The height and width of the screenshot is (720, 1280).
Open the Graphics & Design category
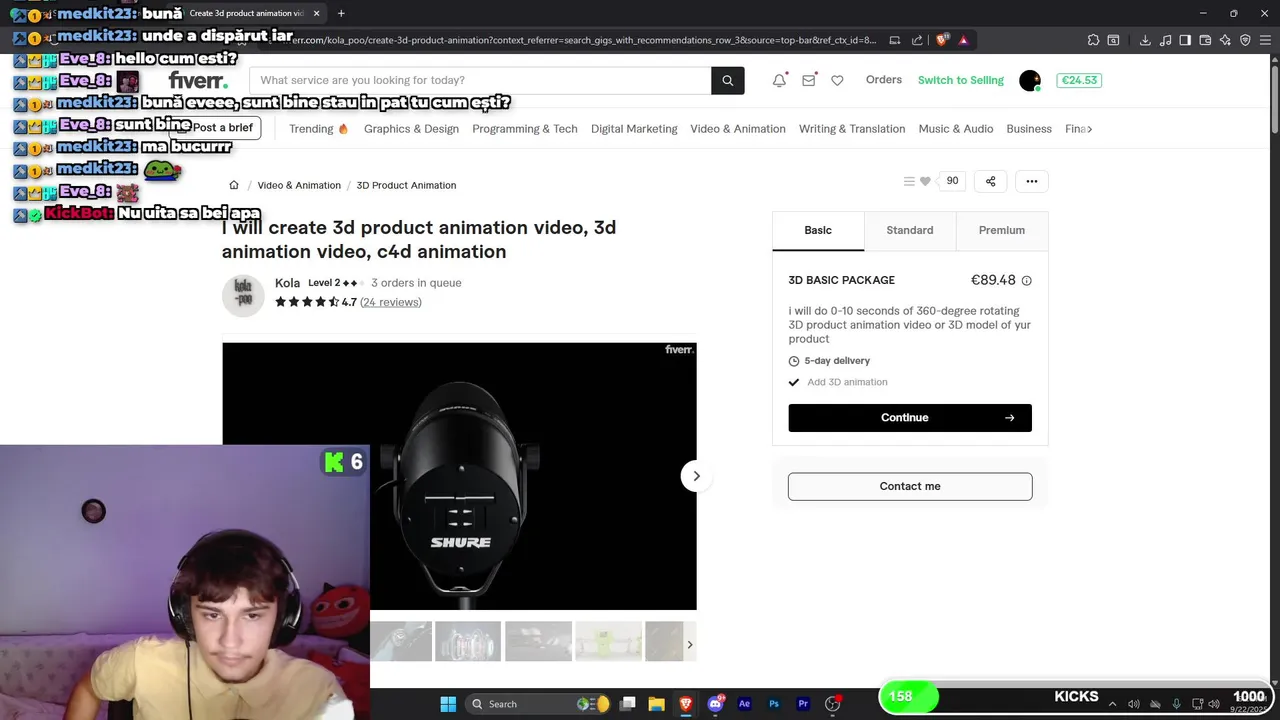411,129
